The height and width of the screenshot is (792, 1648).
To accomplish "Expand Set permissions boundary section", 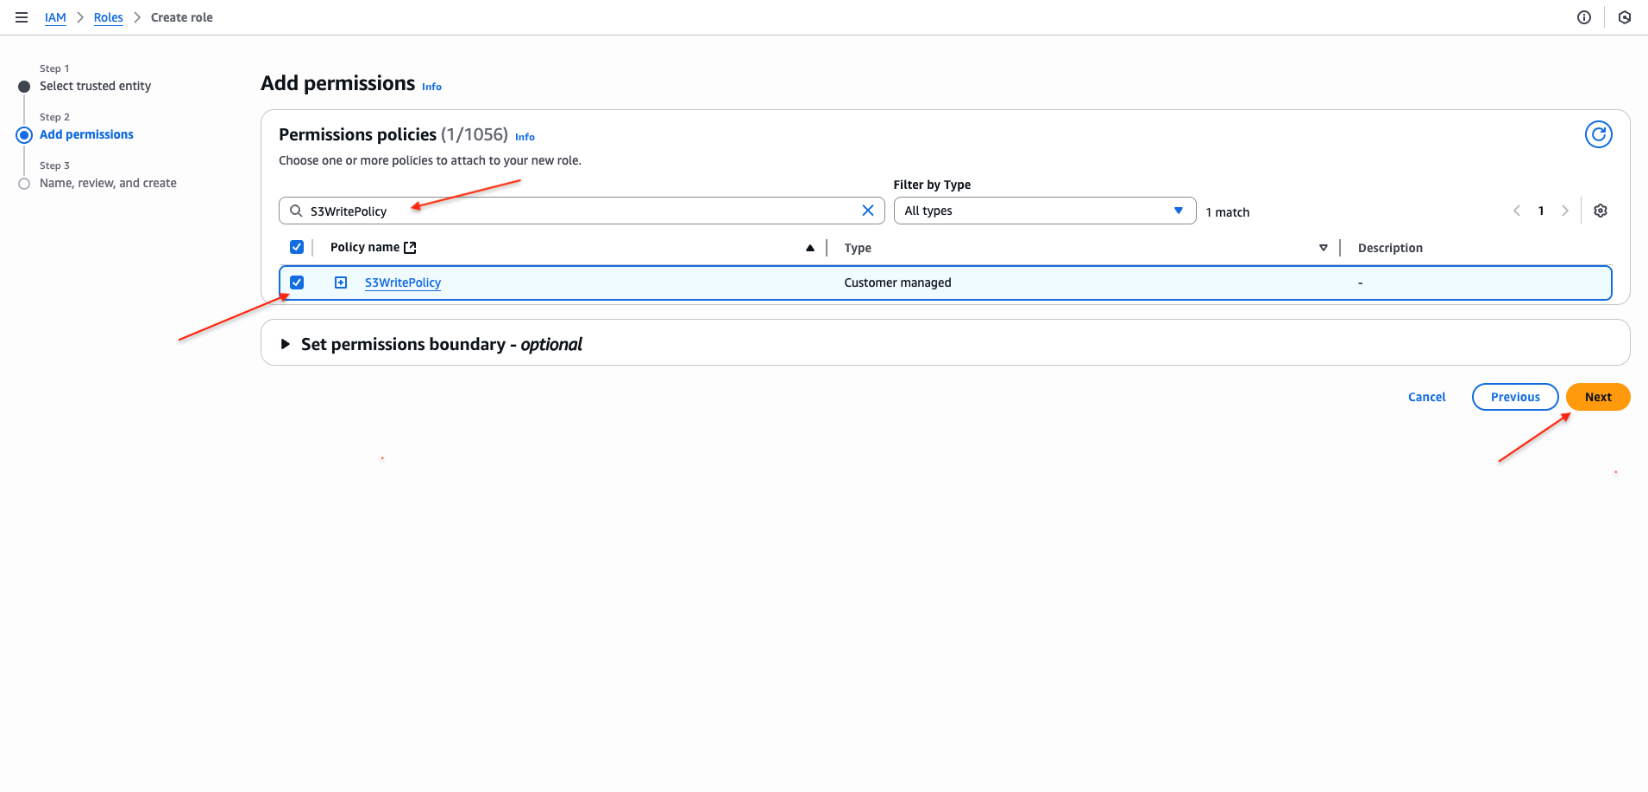I will [286, 344].
